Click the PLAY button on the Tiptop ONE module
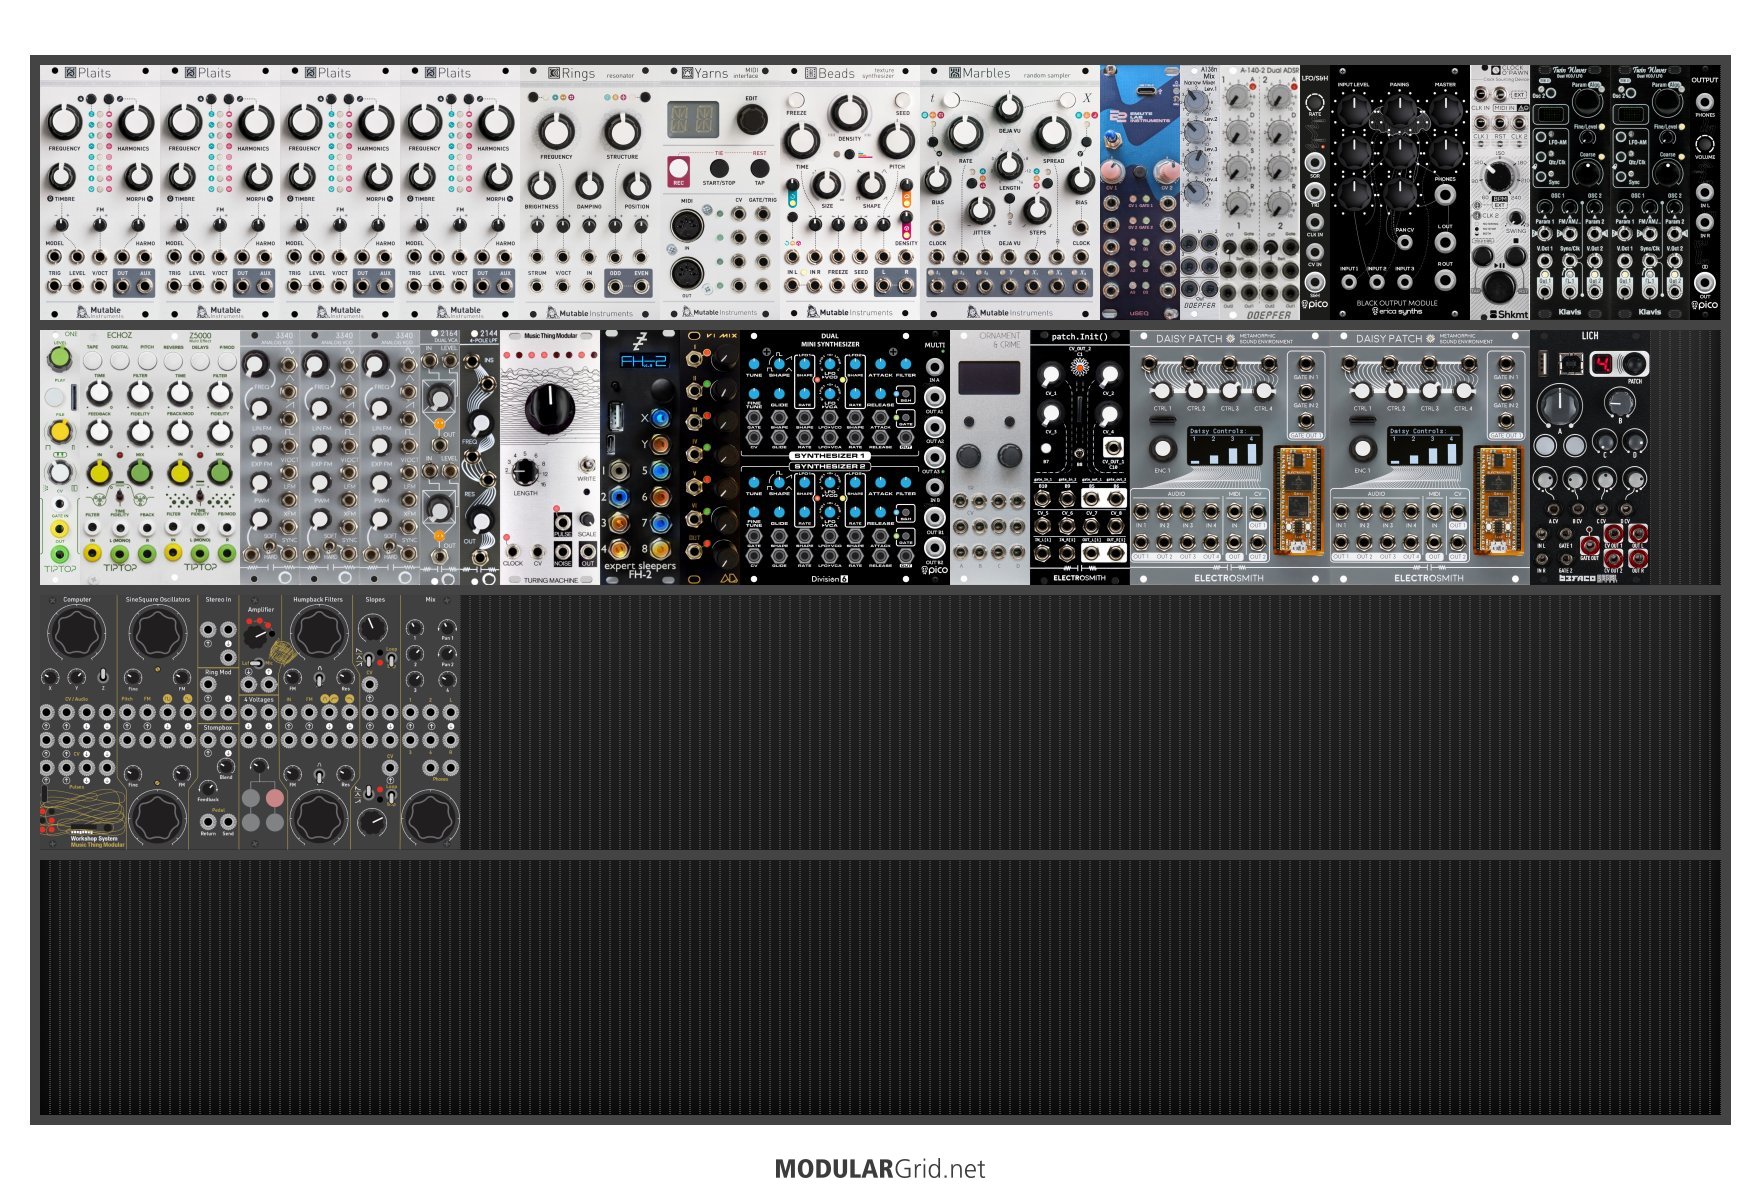This screenshot has height=1190, width=1761. [x=55, y=398]
